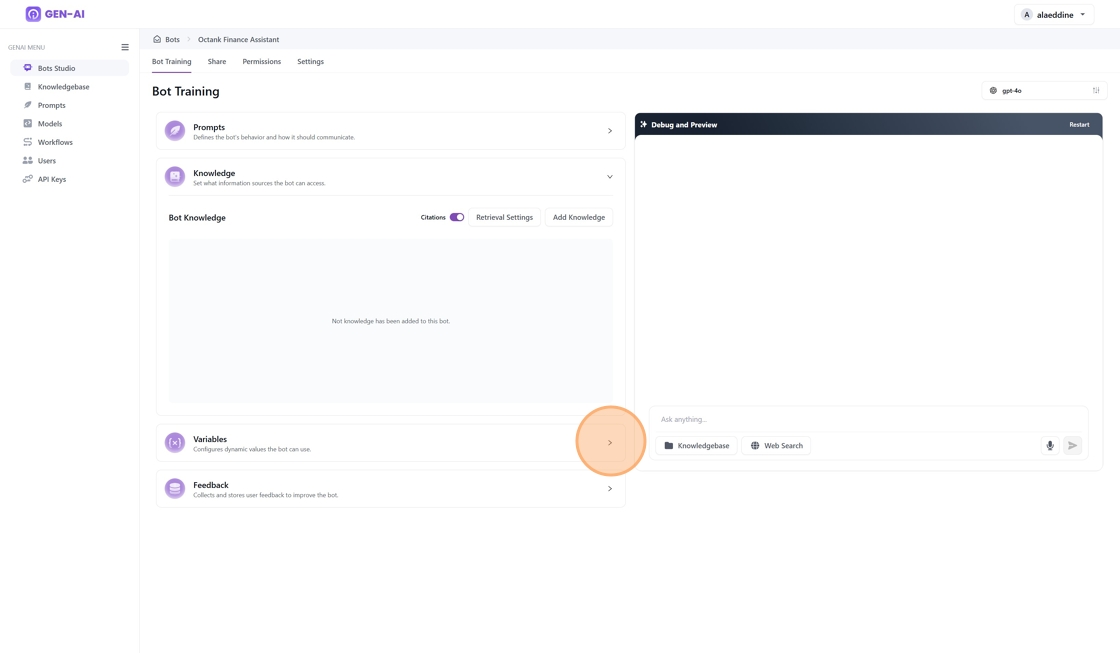Switch to the Permissions tab

(262, 62)
